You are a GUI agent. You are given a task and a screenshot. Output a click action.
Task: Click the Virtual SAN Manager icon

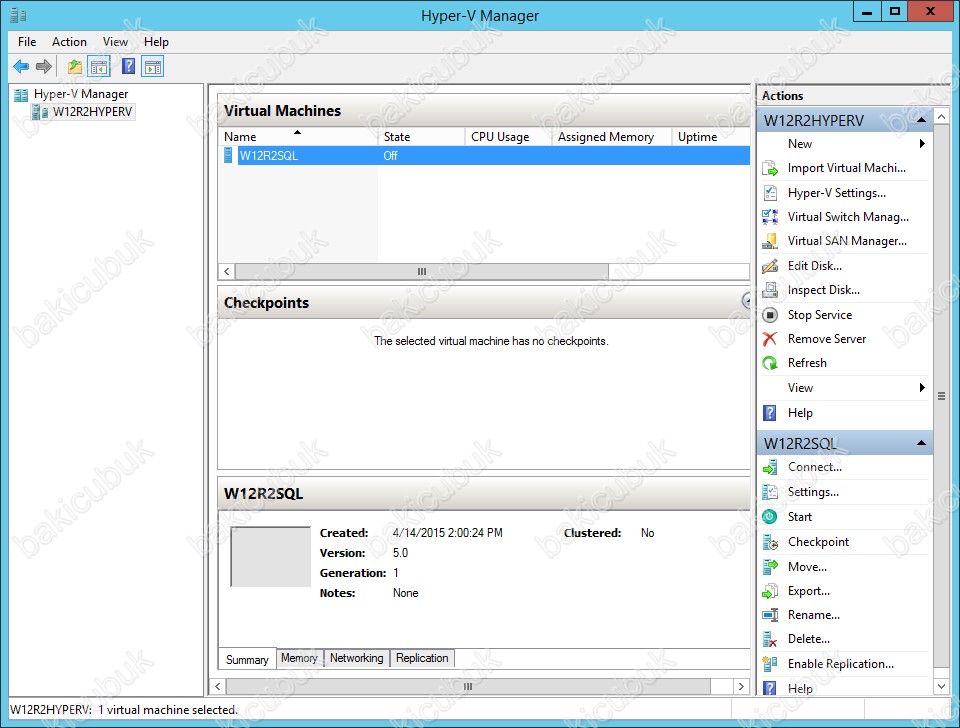(770, 241)
